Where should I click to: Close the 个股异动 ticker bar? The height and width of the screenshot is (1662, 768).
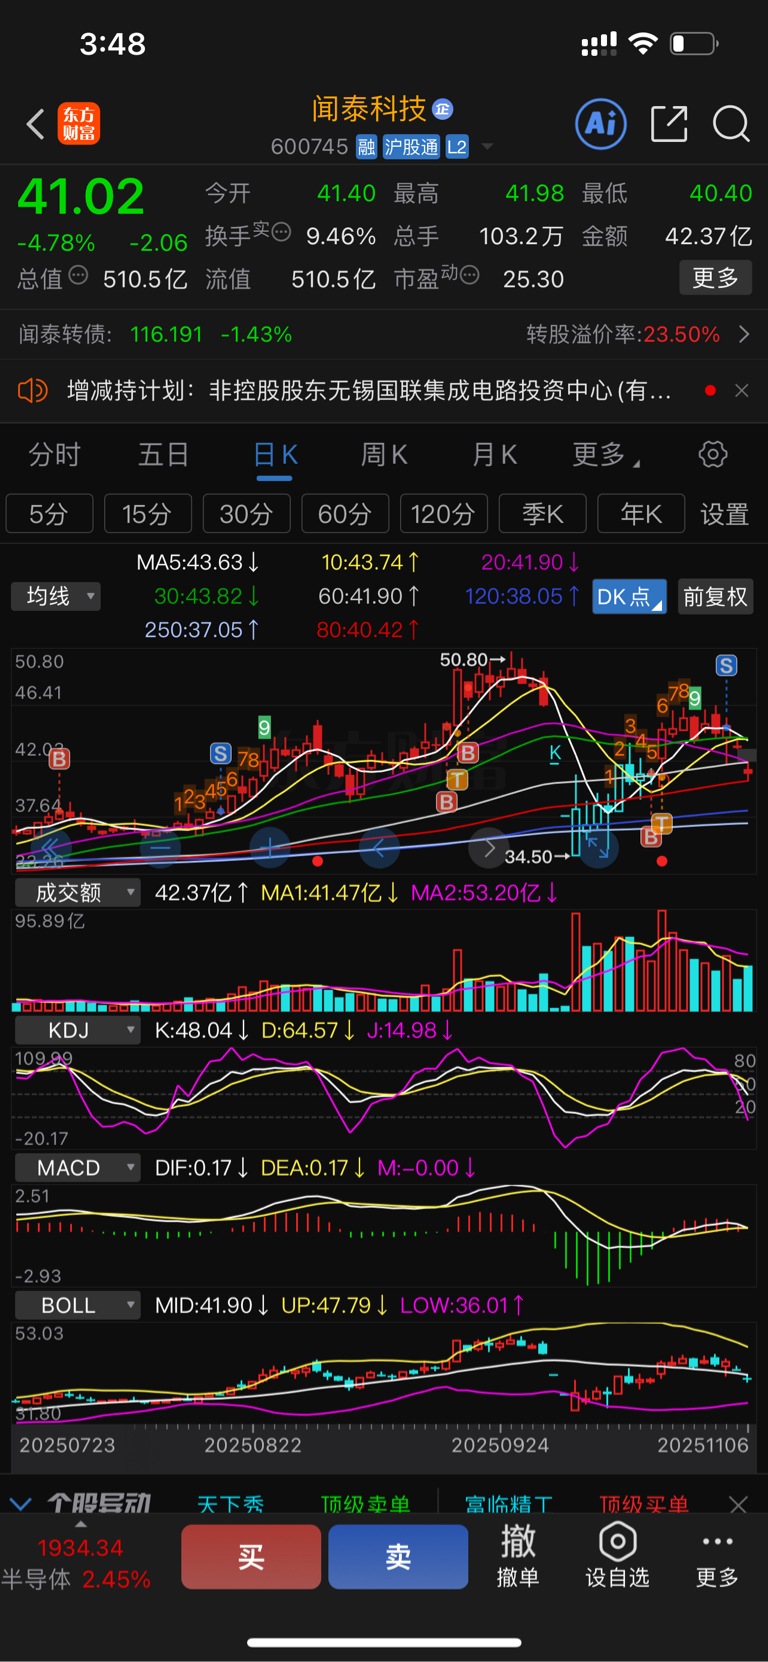click(x=738, y=1504)
